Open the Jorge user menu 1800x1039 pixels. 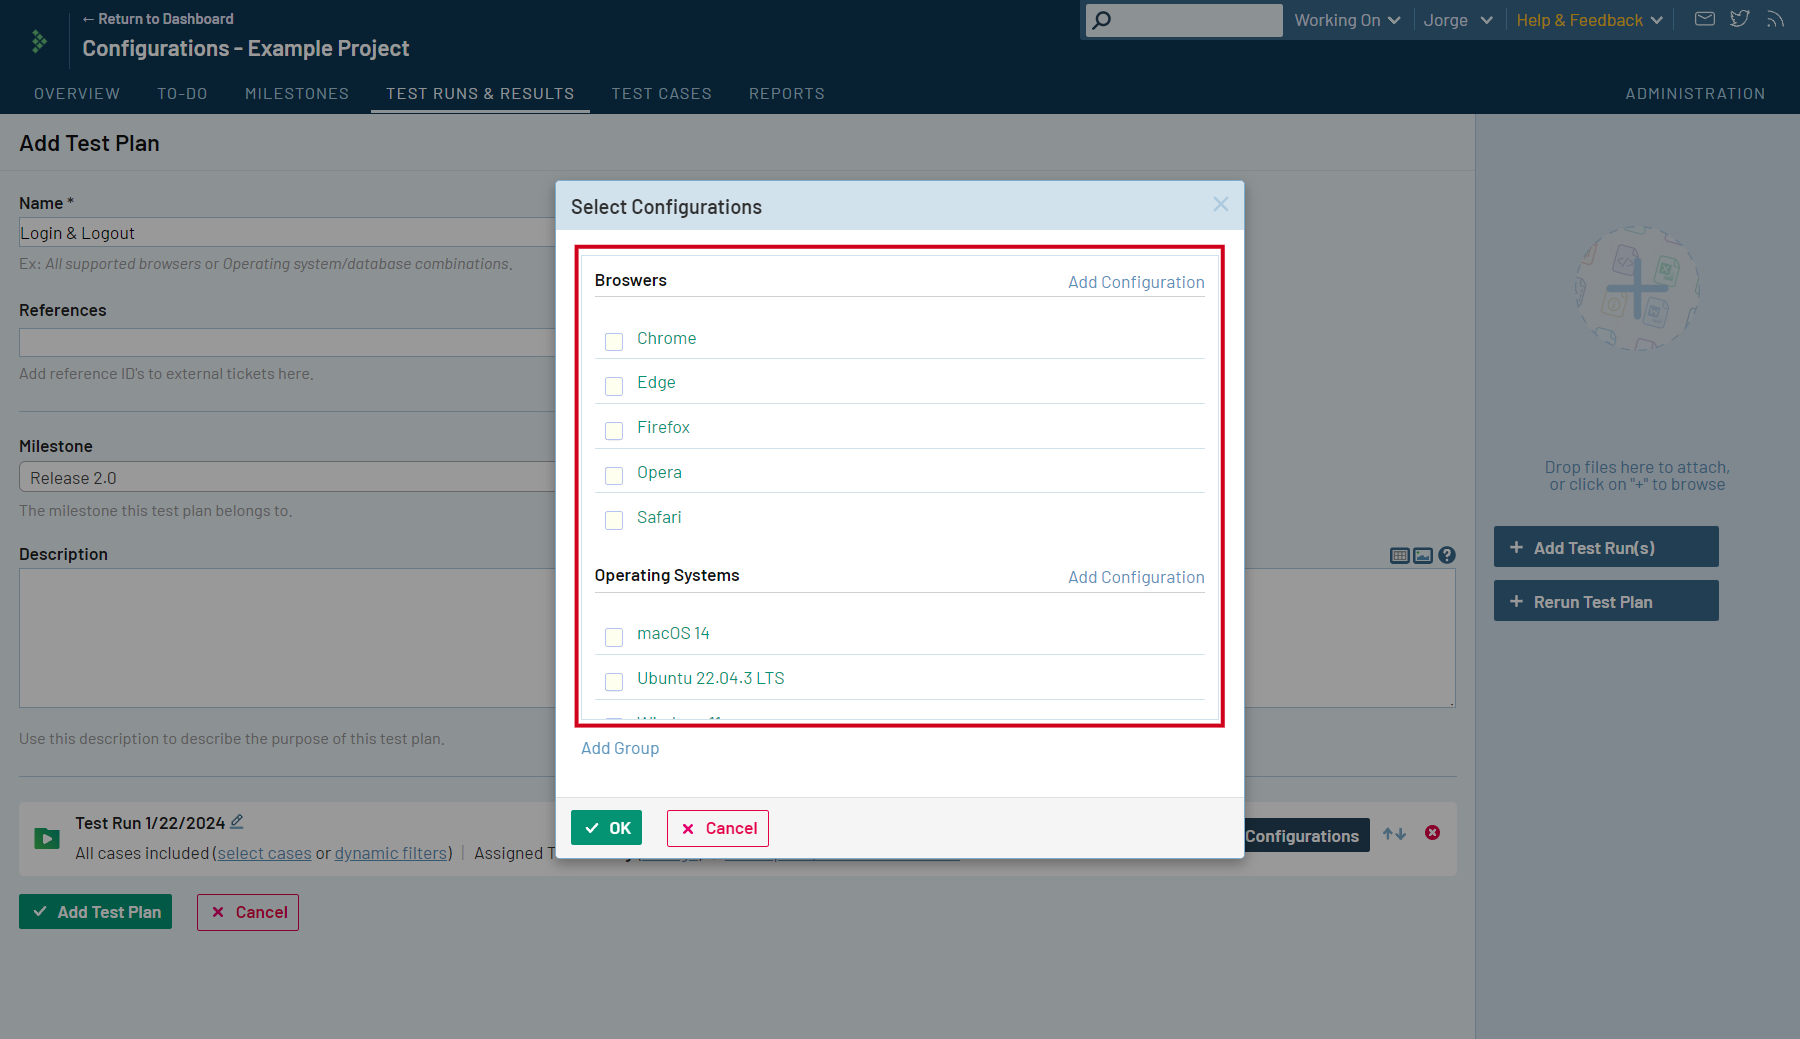[1457, 20]
